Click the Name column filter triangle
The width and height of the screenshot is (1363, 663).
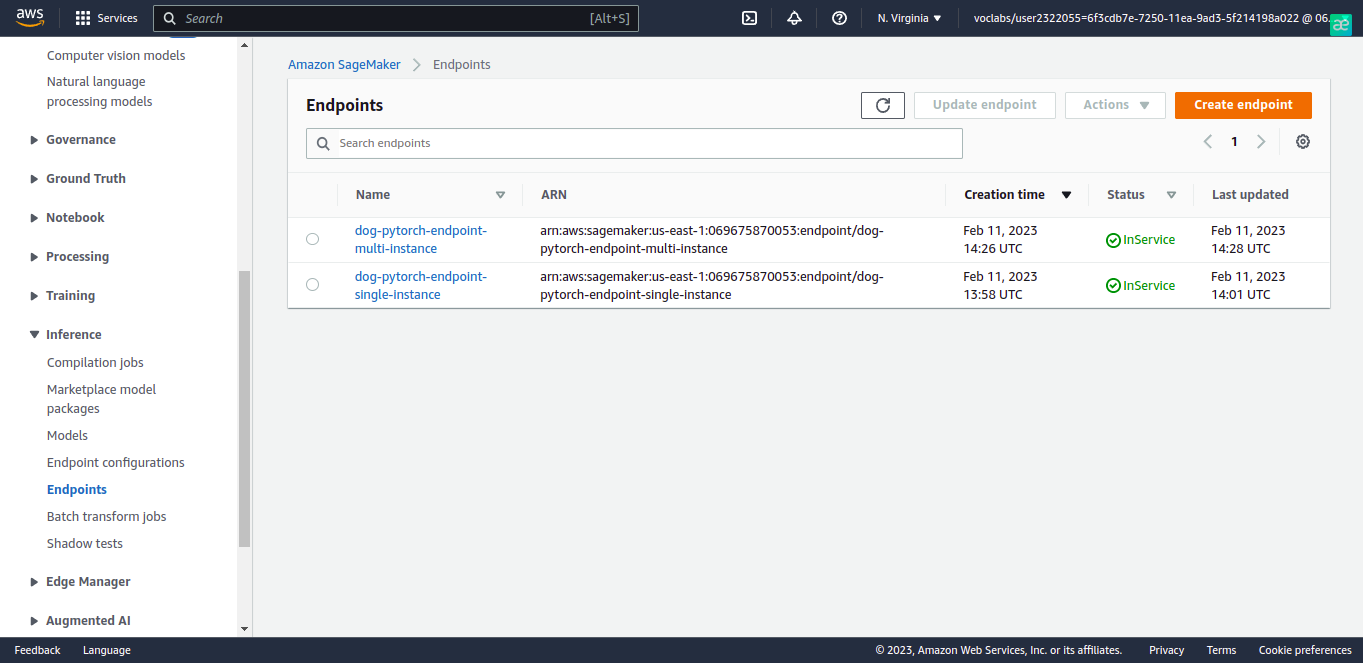500,195
